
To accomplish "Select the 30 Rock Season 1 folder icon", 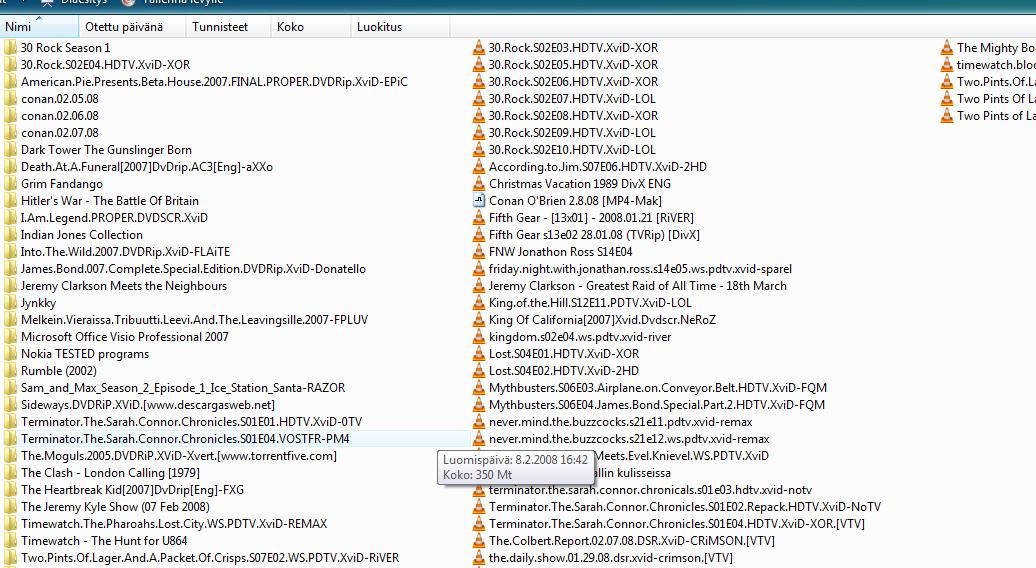I will 10,48.
